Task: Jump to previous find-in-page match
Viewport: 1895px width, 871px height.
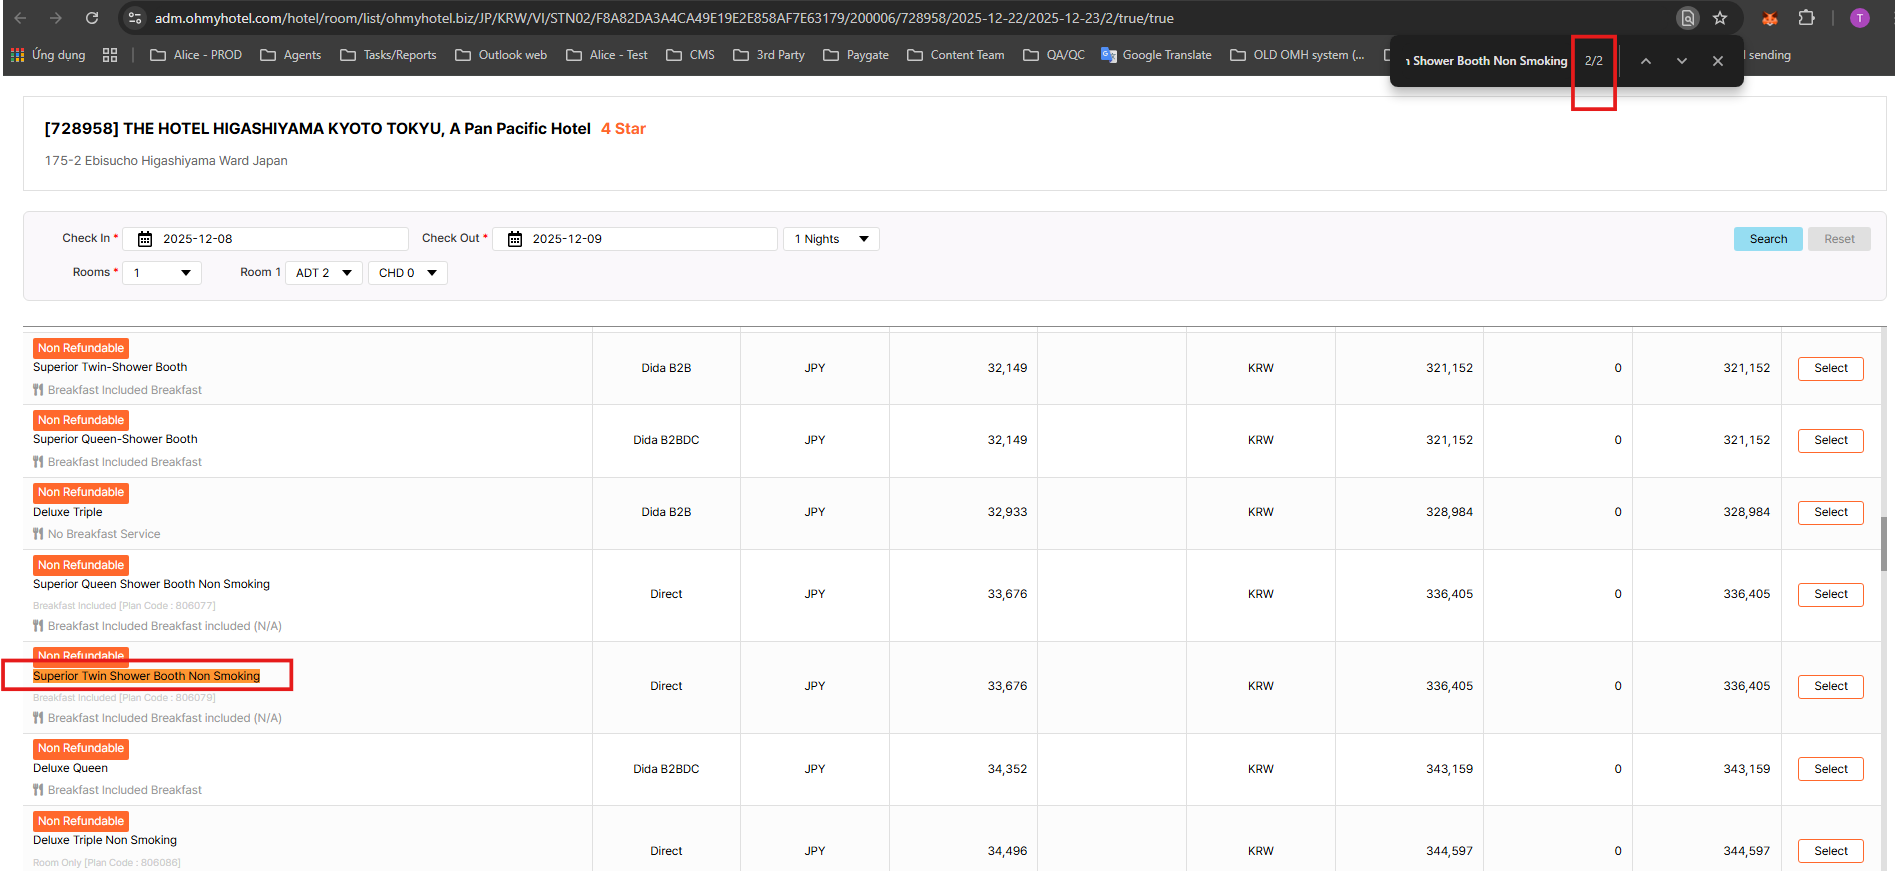Action: coord(1646,61)
